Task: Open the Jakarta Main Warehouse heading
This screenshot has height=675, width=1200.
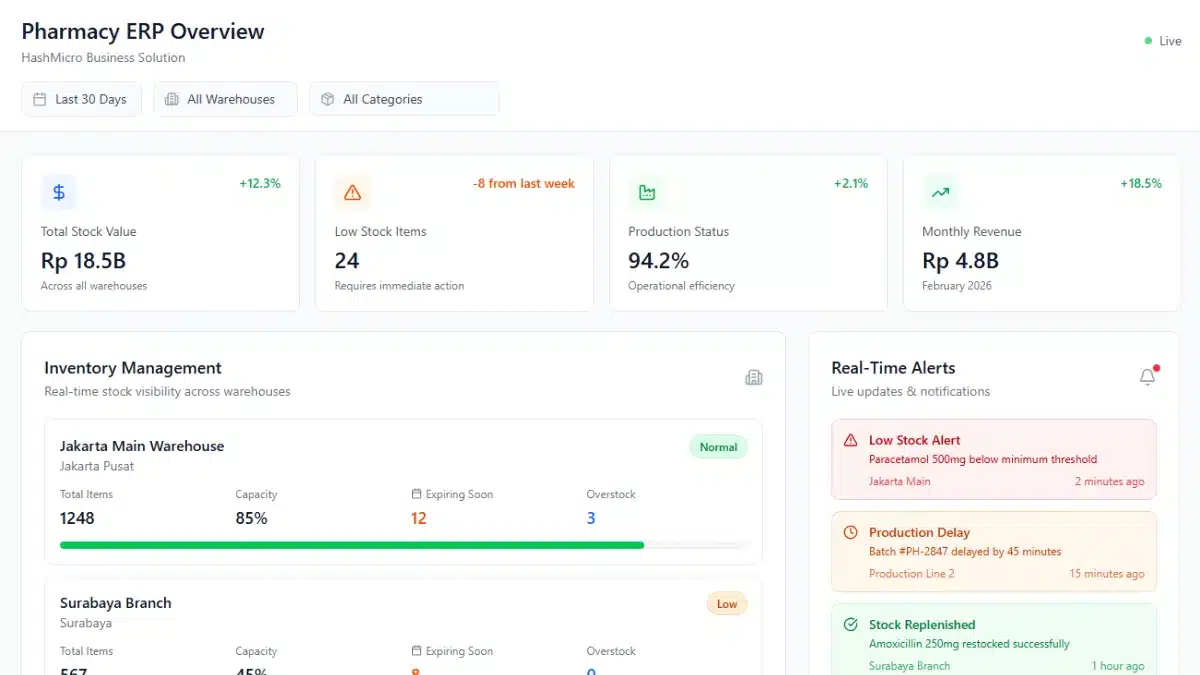Action: [142, 446]
